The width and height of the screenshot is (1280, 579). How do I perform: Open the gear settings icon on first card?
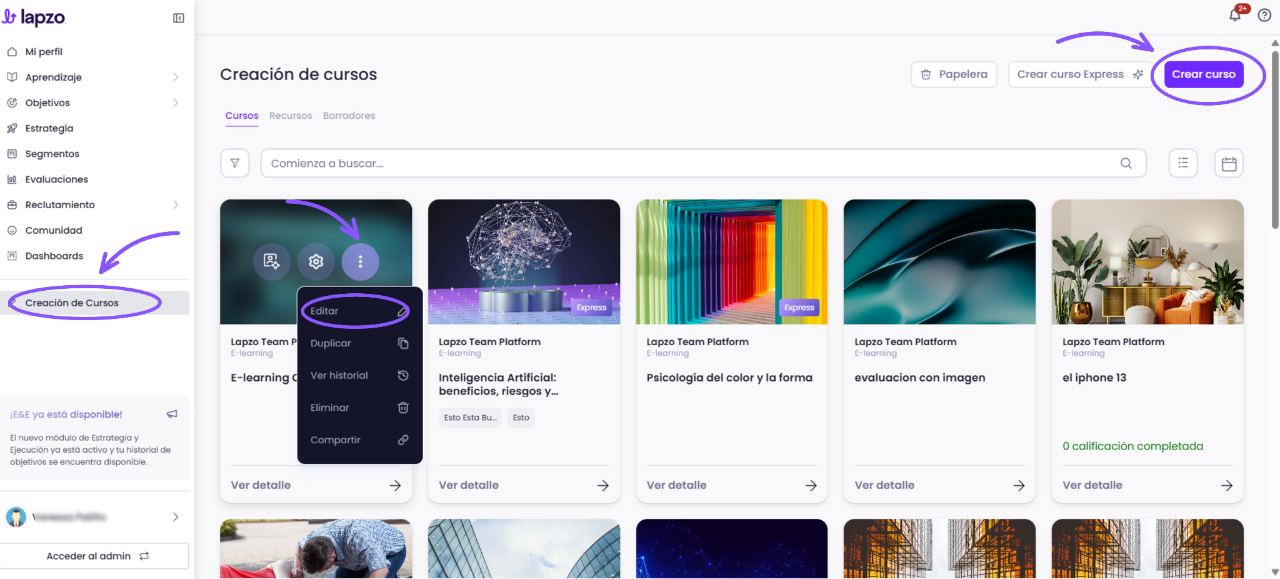[x=316, y=261]
